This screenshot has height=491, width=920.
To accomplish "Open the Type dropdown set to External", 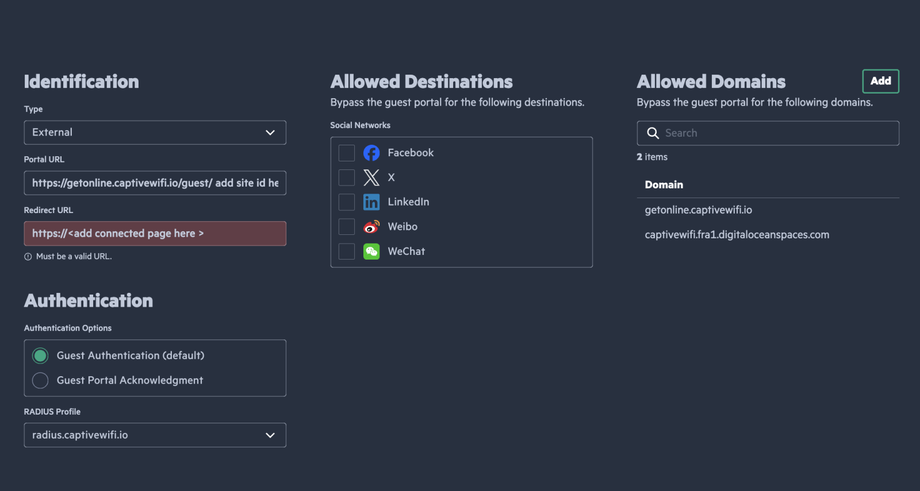I will [155, 132].
